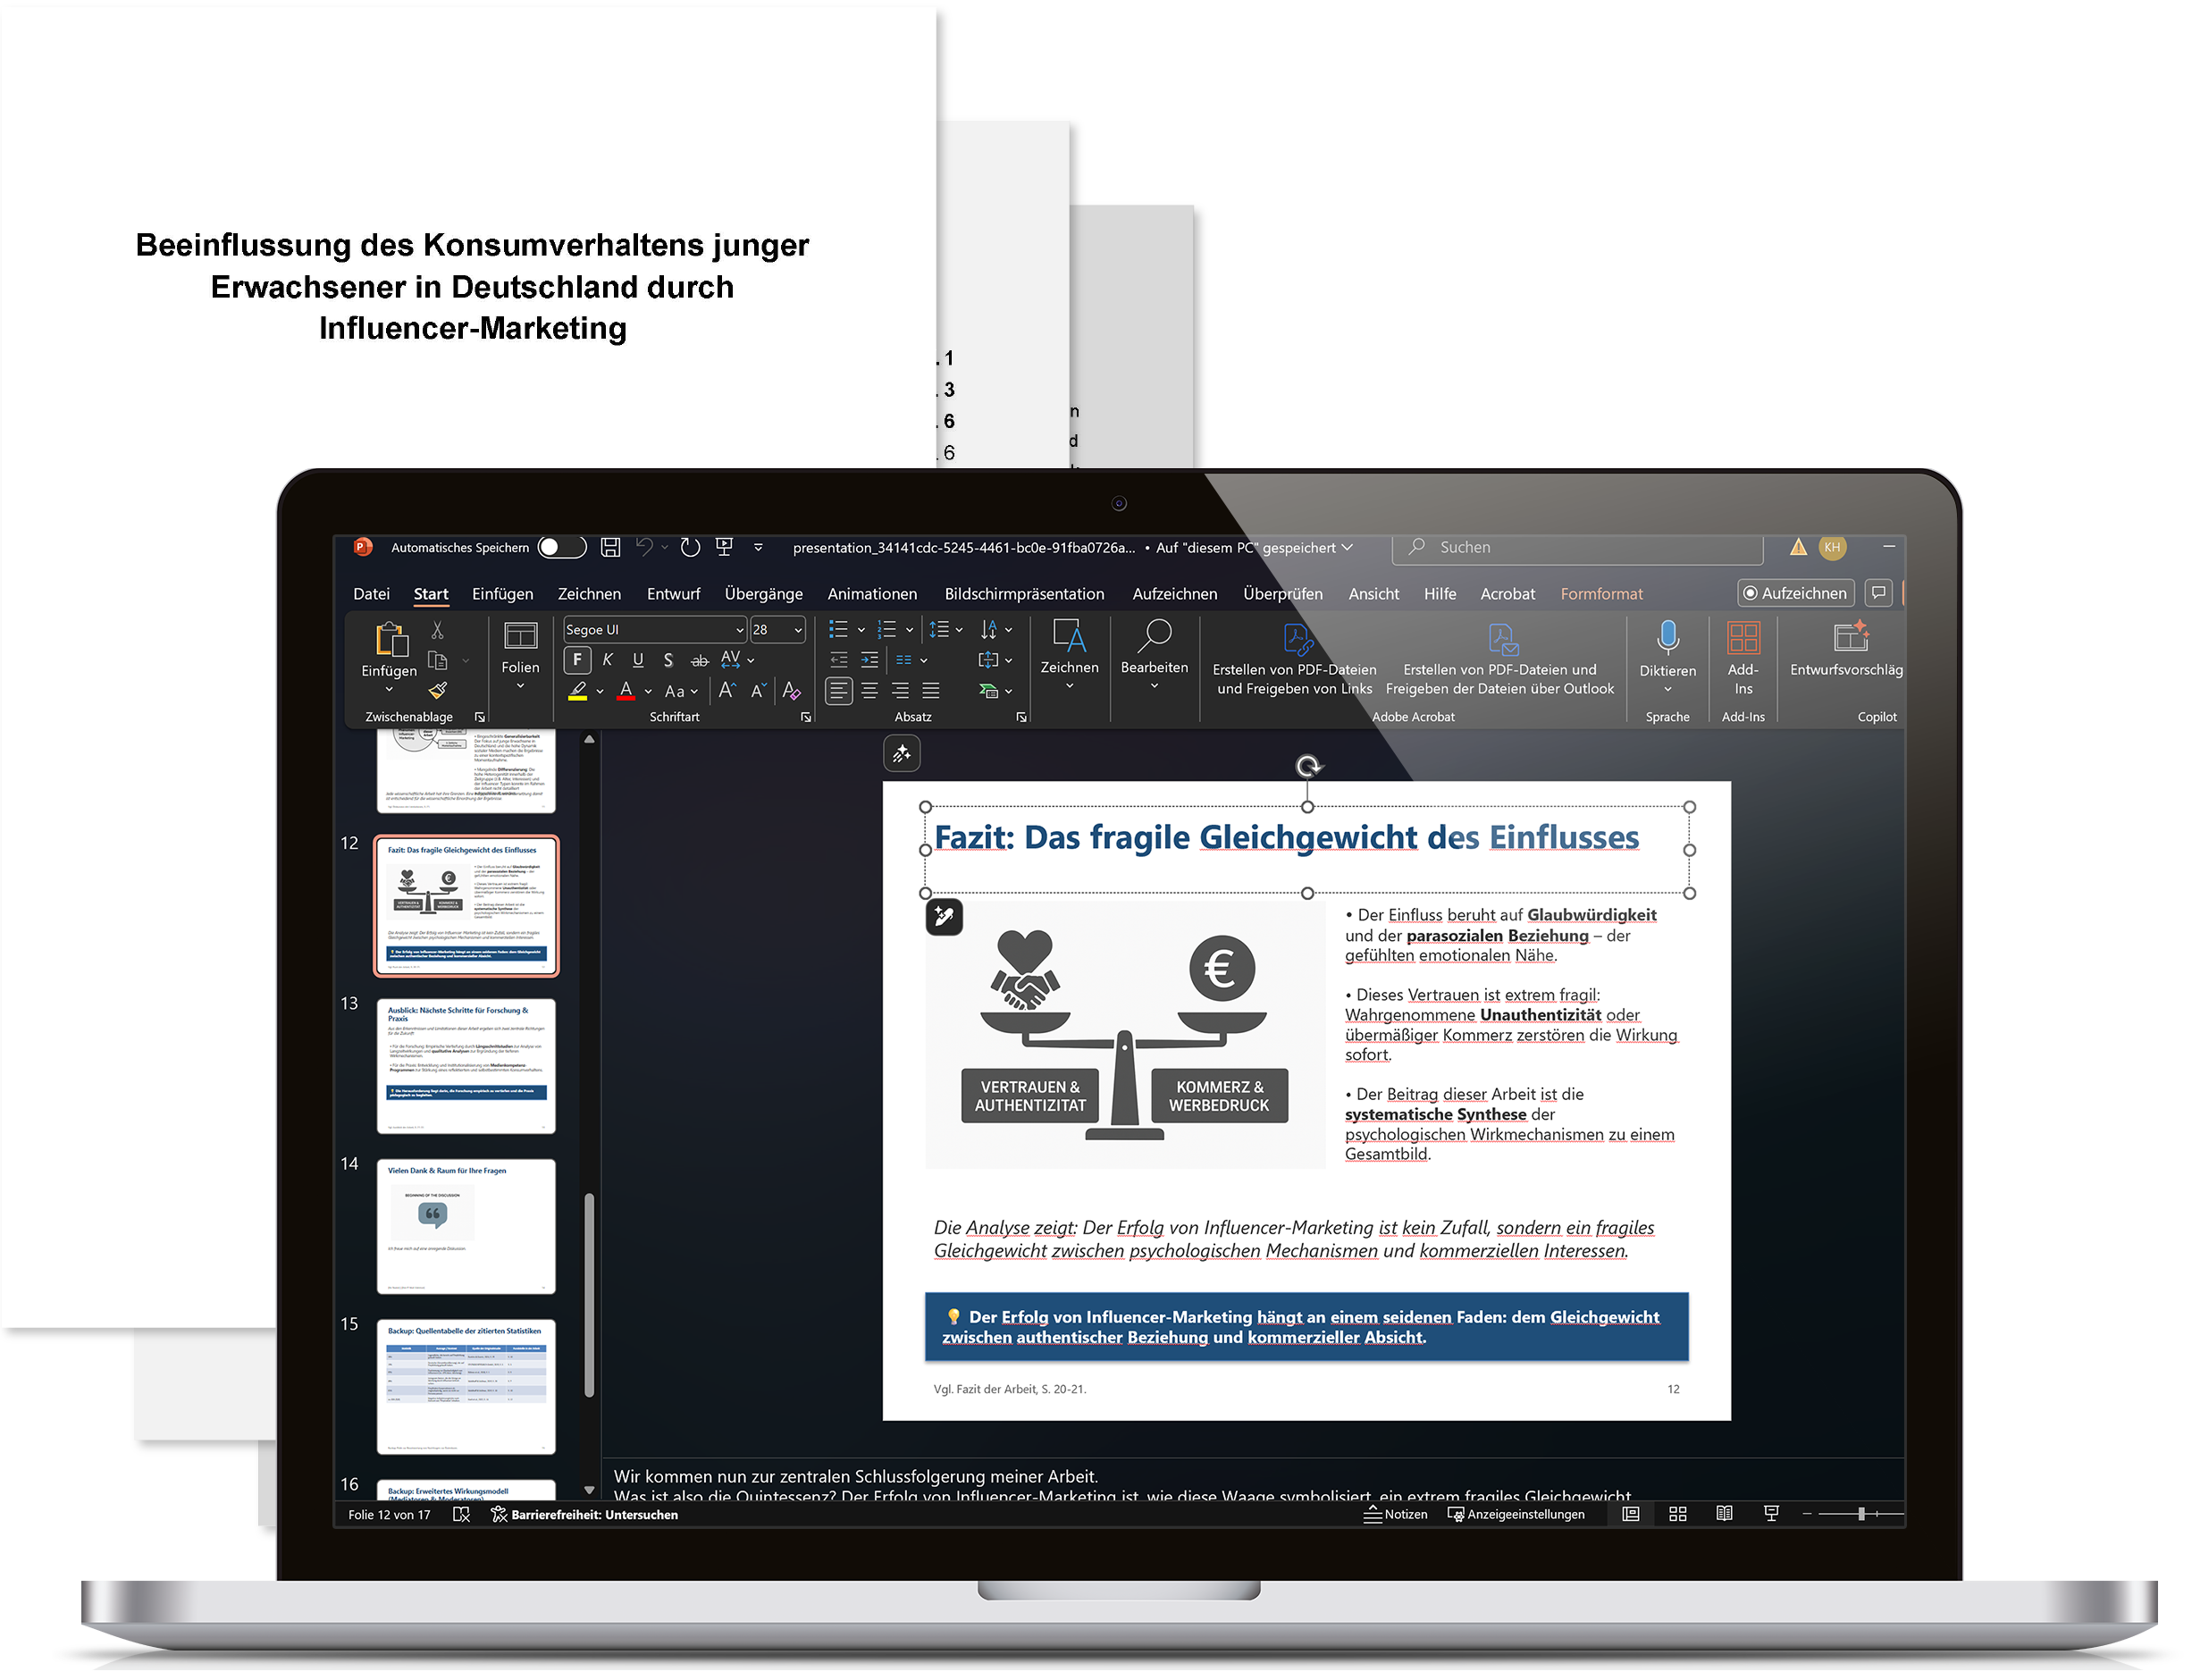Open the Zeichnen drawing tool
The image size is (2192, 1680).
coord(1069,650)
